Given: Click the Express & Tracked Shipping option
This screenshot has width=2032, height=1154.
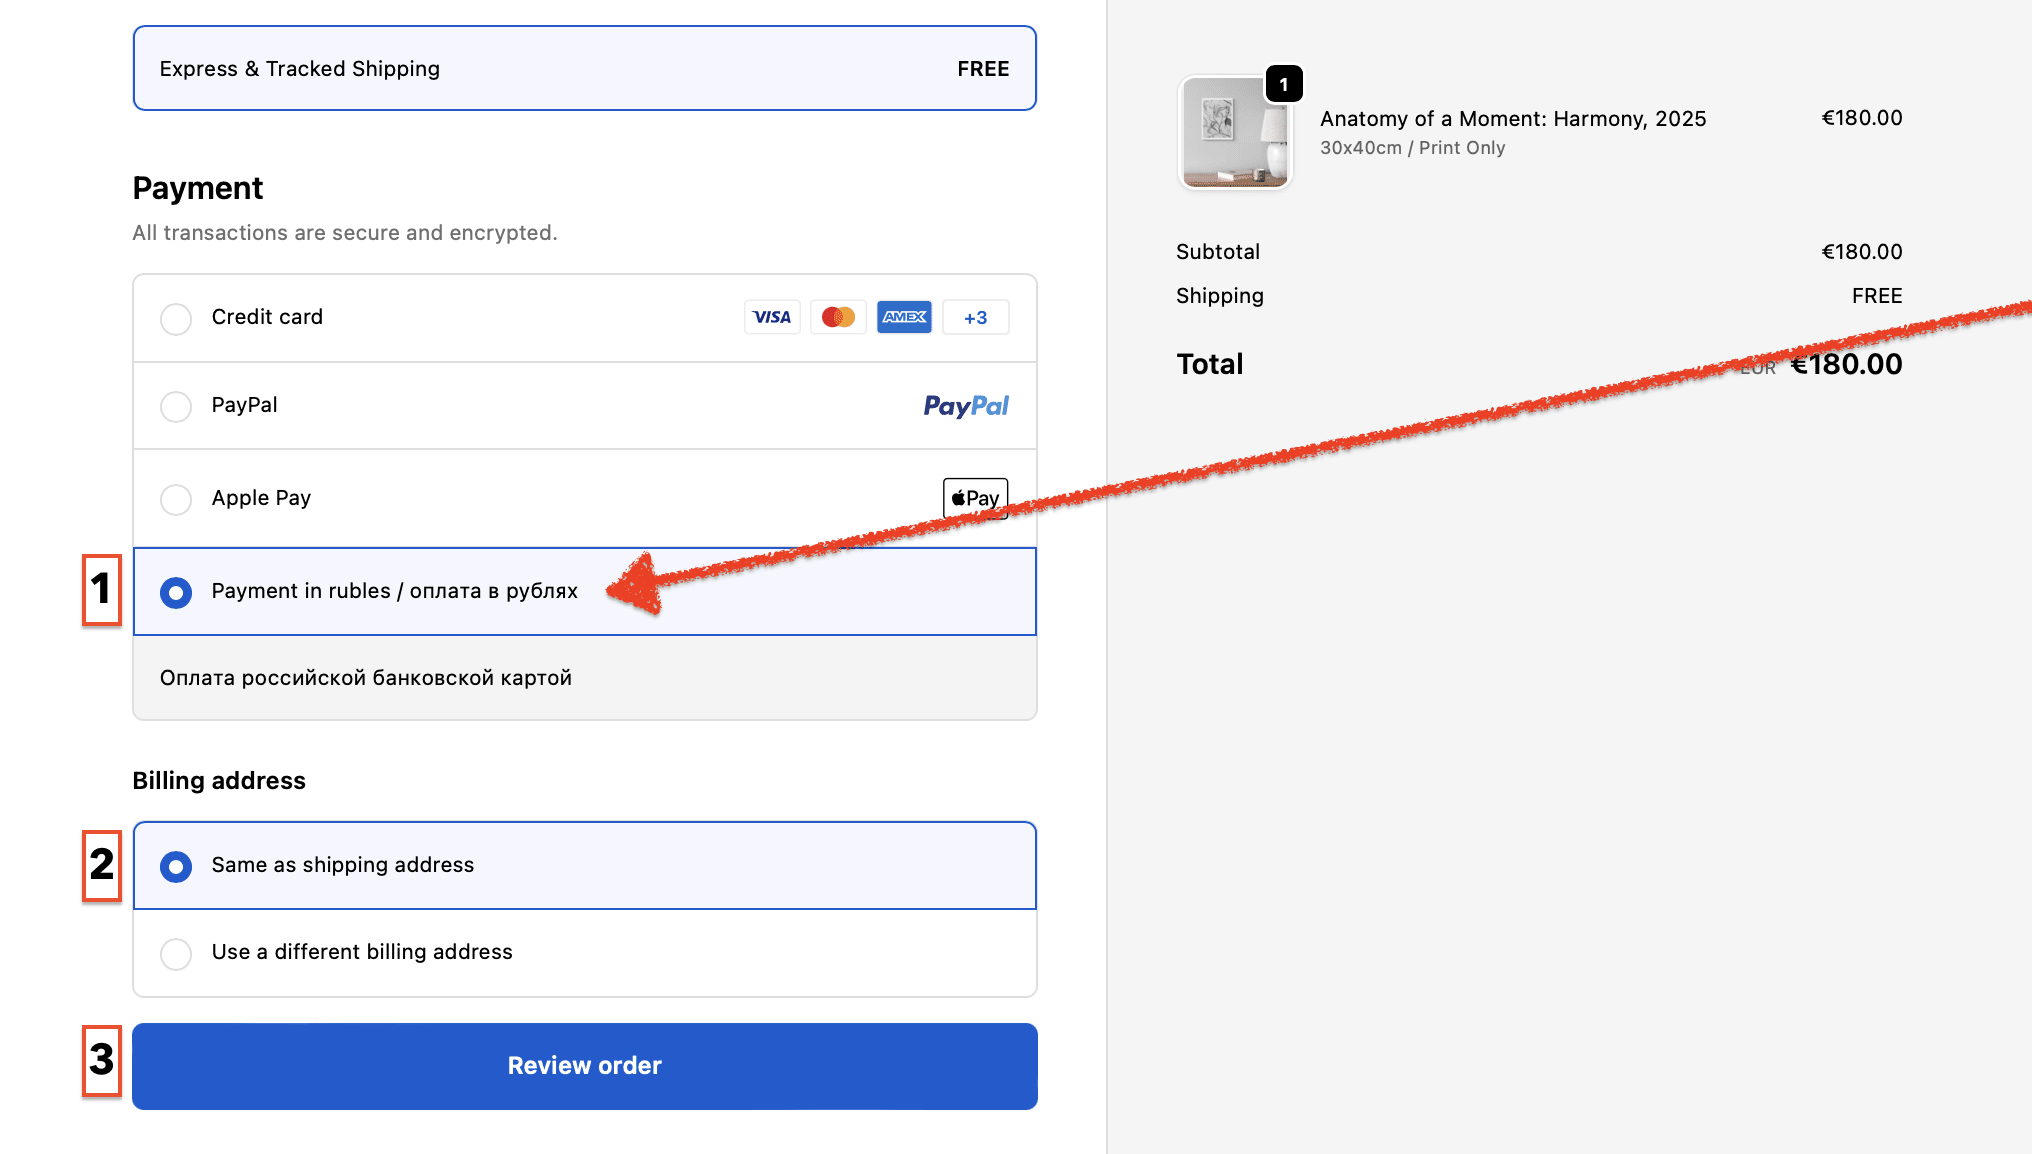Looking at the screenshot, I should point(584,68).
